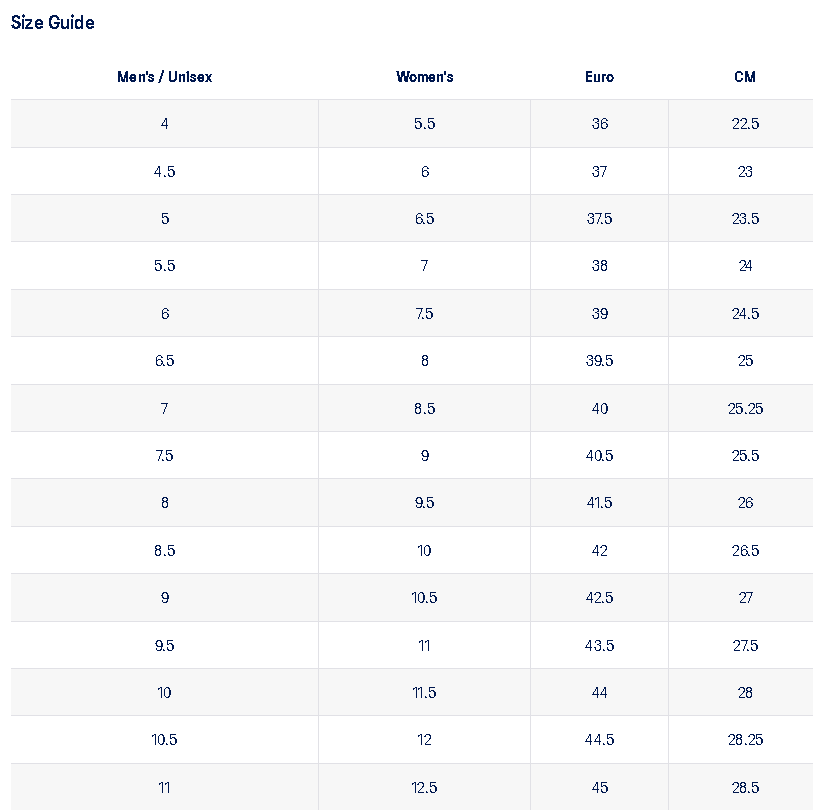This screenshot has height=810, width=813.
Task: Click the Women's size 11.5 cell
Action: click(x=425, y=693)
